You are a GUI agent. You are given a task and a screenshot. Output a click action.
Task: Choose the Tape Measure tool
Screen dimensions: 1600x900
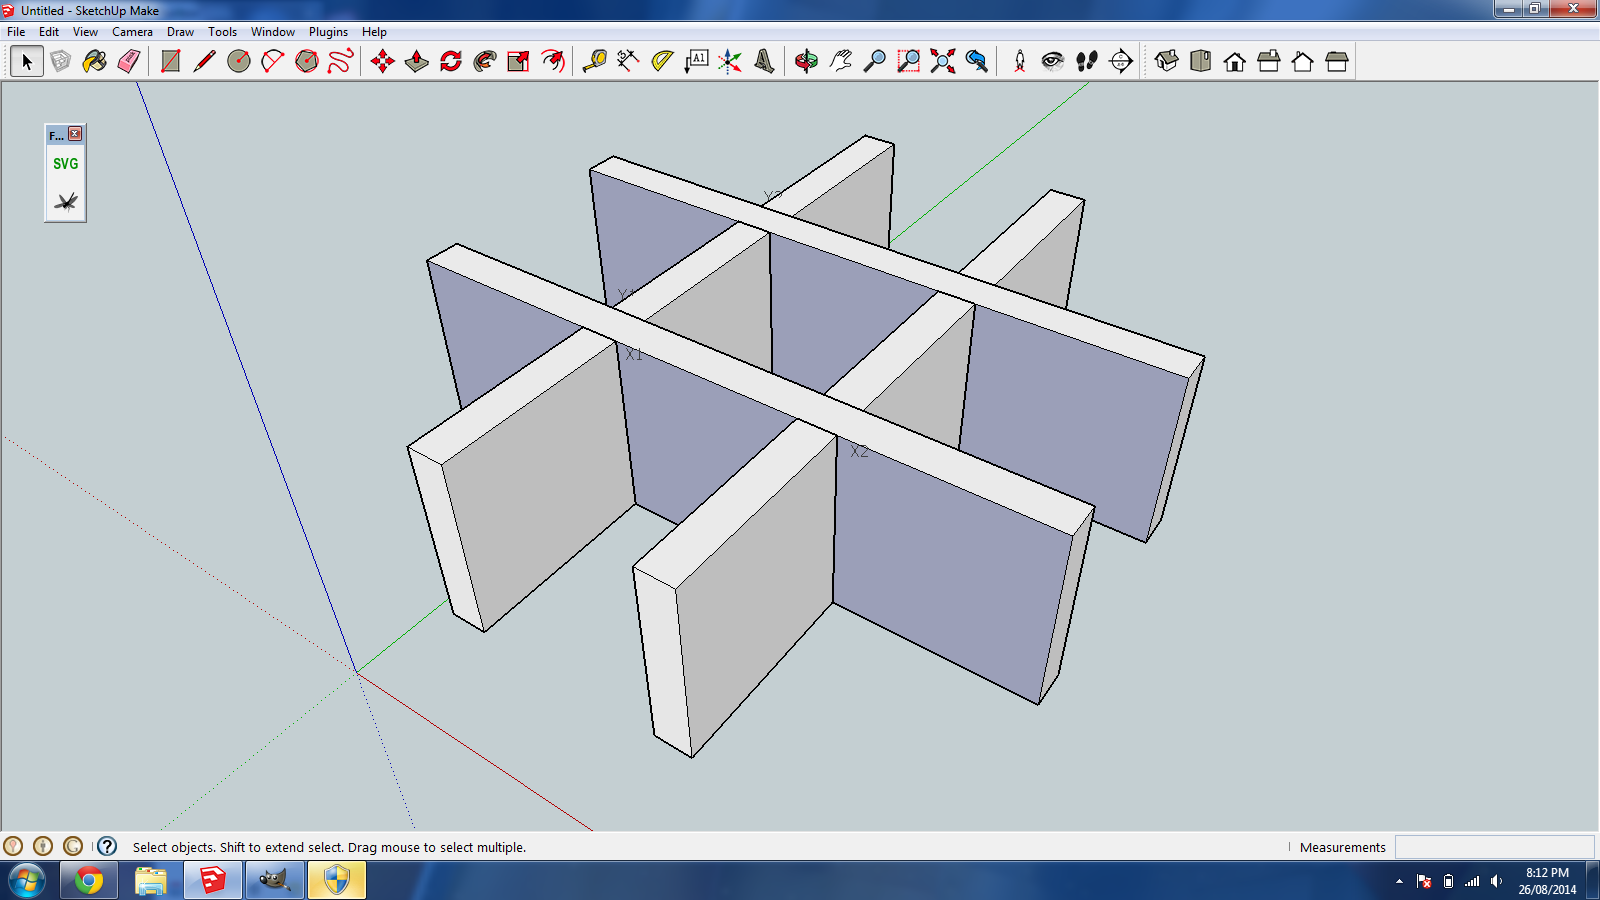coord(593,61)
